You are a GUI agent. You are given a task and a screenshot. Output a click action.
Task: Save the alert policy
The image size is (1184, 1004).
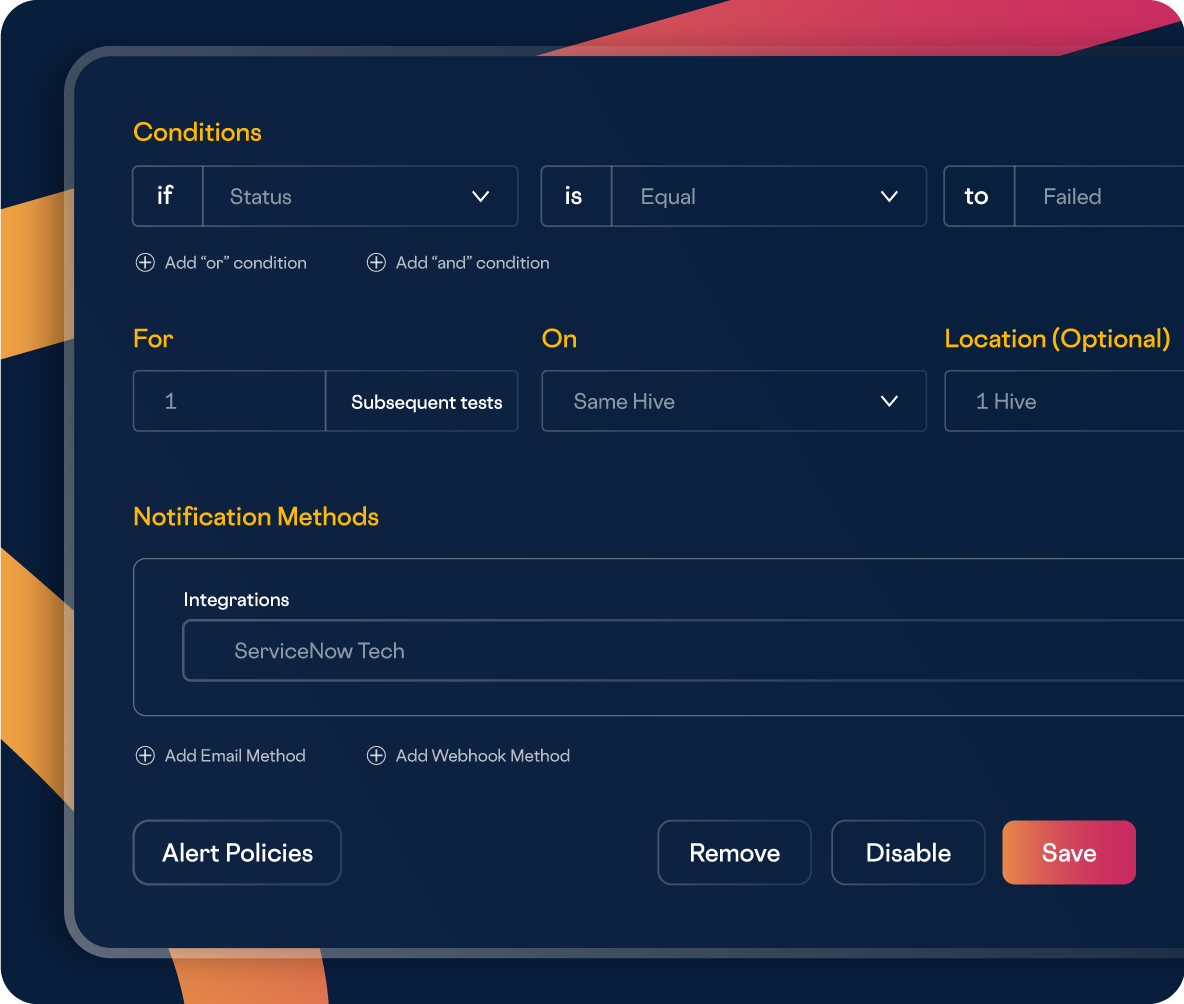tap(1068, 853)
